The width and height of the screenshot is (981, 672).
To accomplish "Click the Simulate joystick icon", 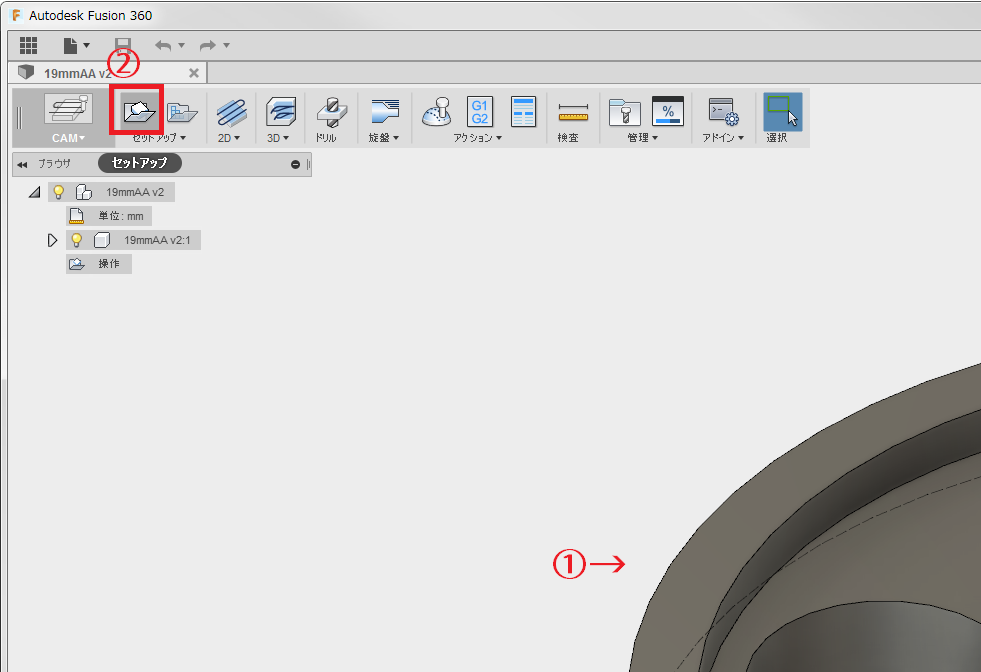I will click(x=437, y=112).
